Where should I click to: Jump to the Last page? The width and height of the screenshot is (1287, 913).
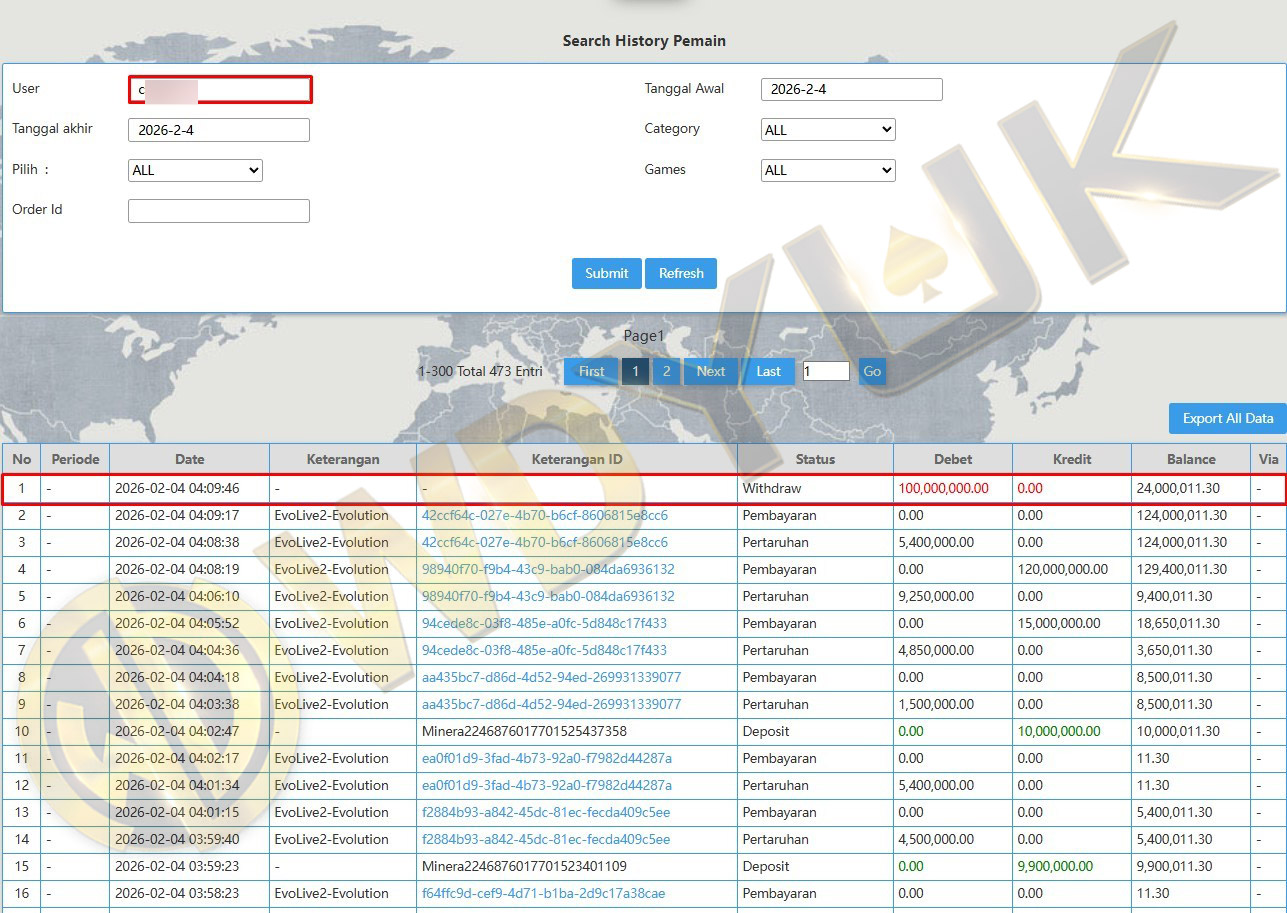(x=768, y=371)
